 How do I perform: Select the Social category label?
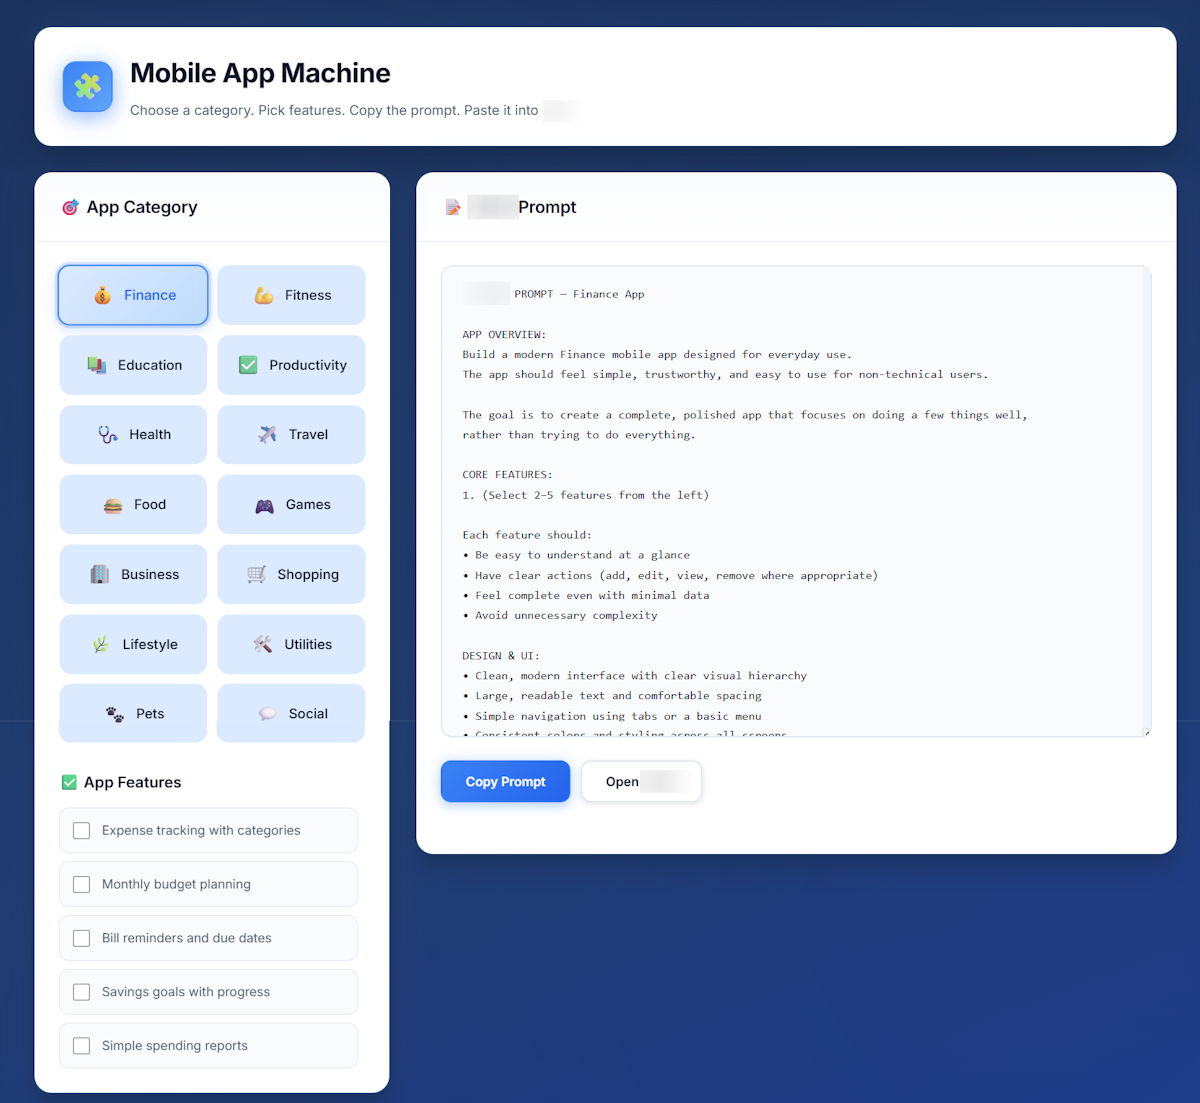(308, 714)
